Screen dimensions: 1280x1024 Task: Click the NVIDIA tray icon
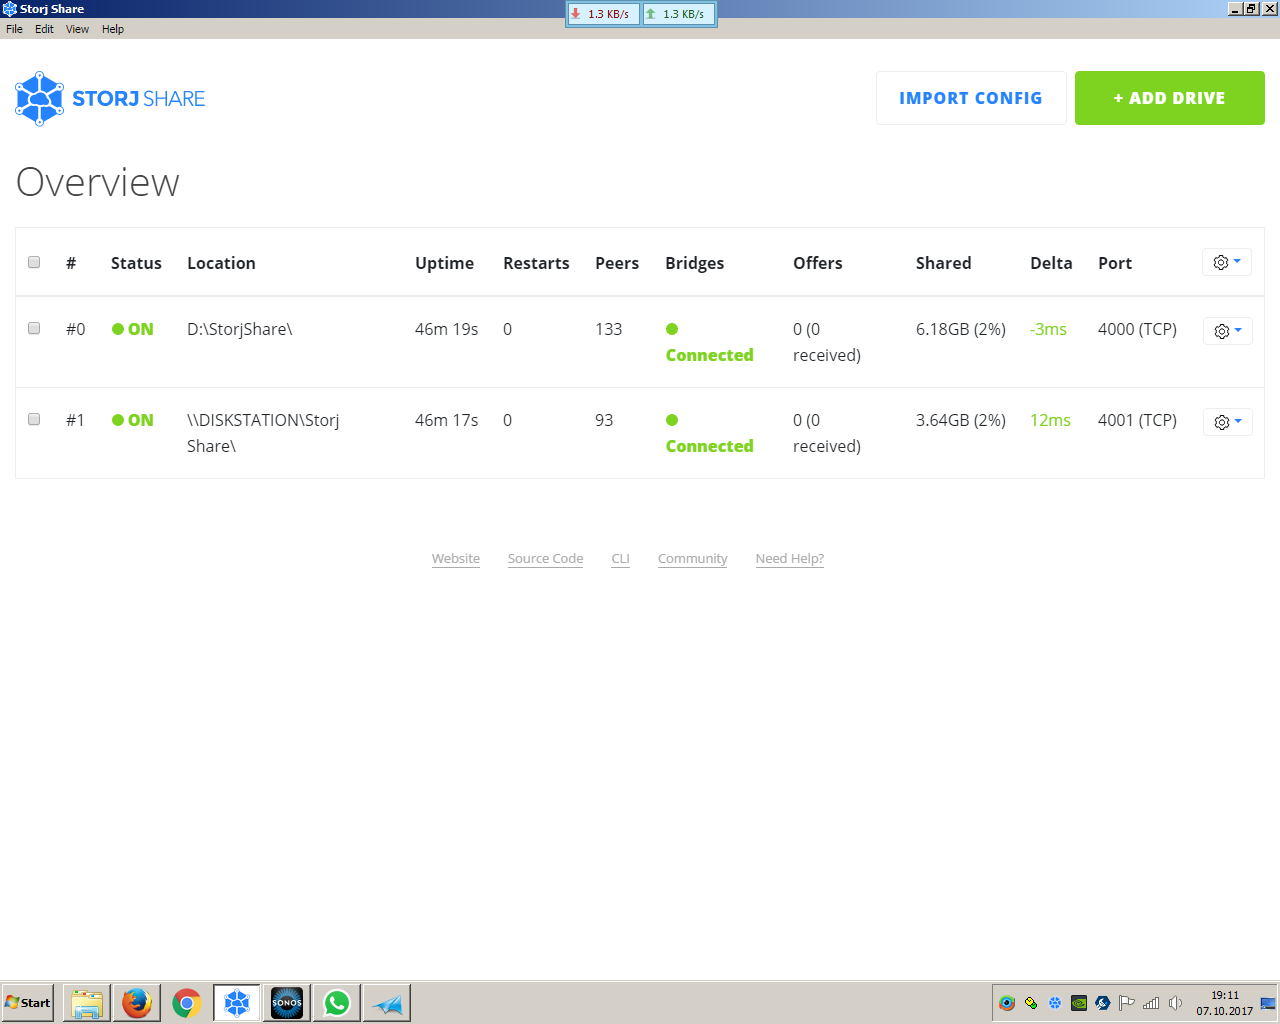1079,1003
